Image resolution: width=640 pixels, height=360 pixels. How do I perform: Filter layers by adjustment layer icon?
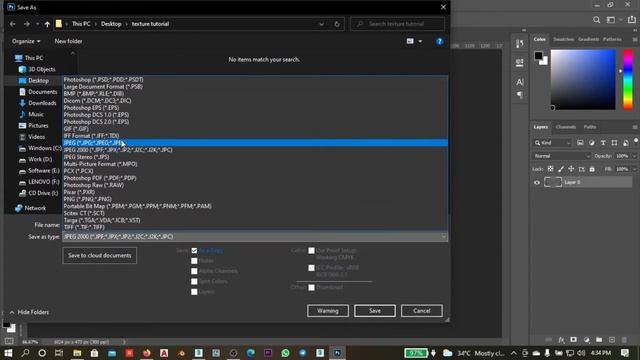pyautogui.click(x=591, y=143)
